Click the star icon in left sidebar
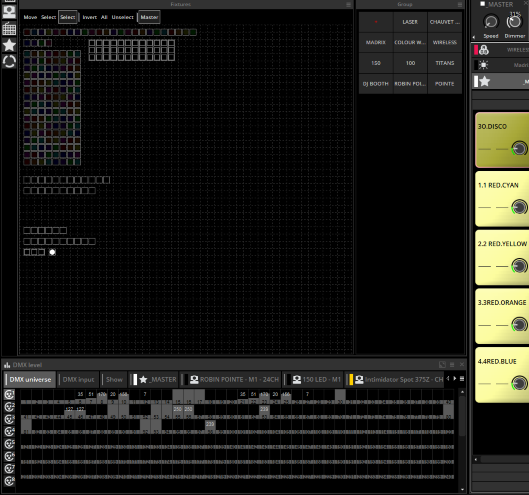Viewport: 529px width, 495px height. tap(9, 45)
